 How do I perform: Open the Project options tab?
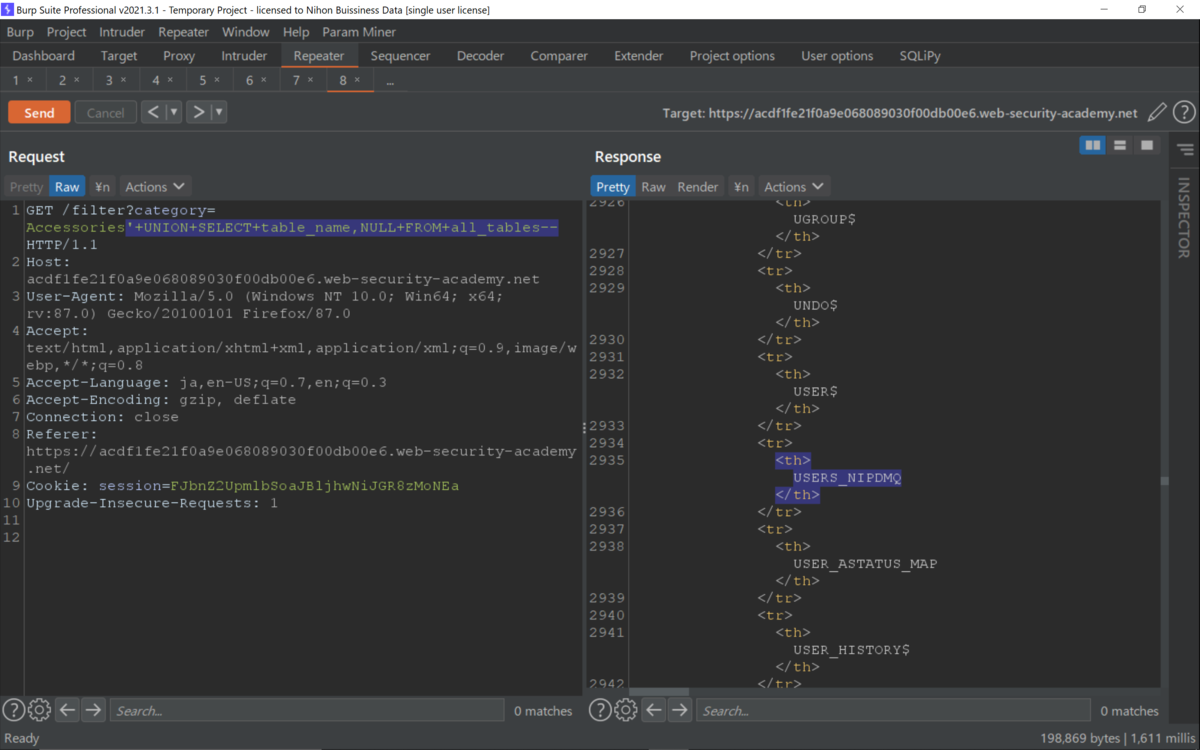pos(732,56)
